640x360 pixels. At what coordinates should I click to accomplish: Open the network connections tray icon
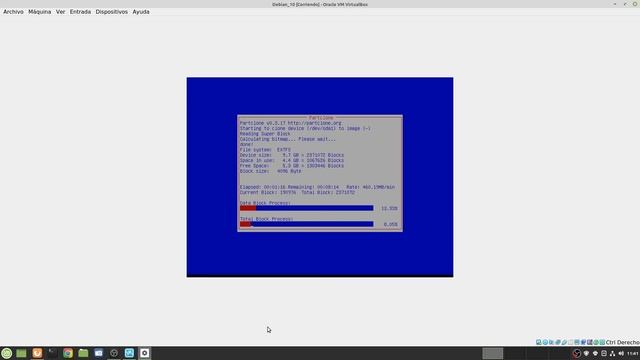[x=612, y=353]
